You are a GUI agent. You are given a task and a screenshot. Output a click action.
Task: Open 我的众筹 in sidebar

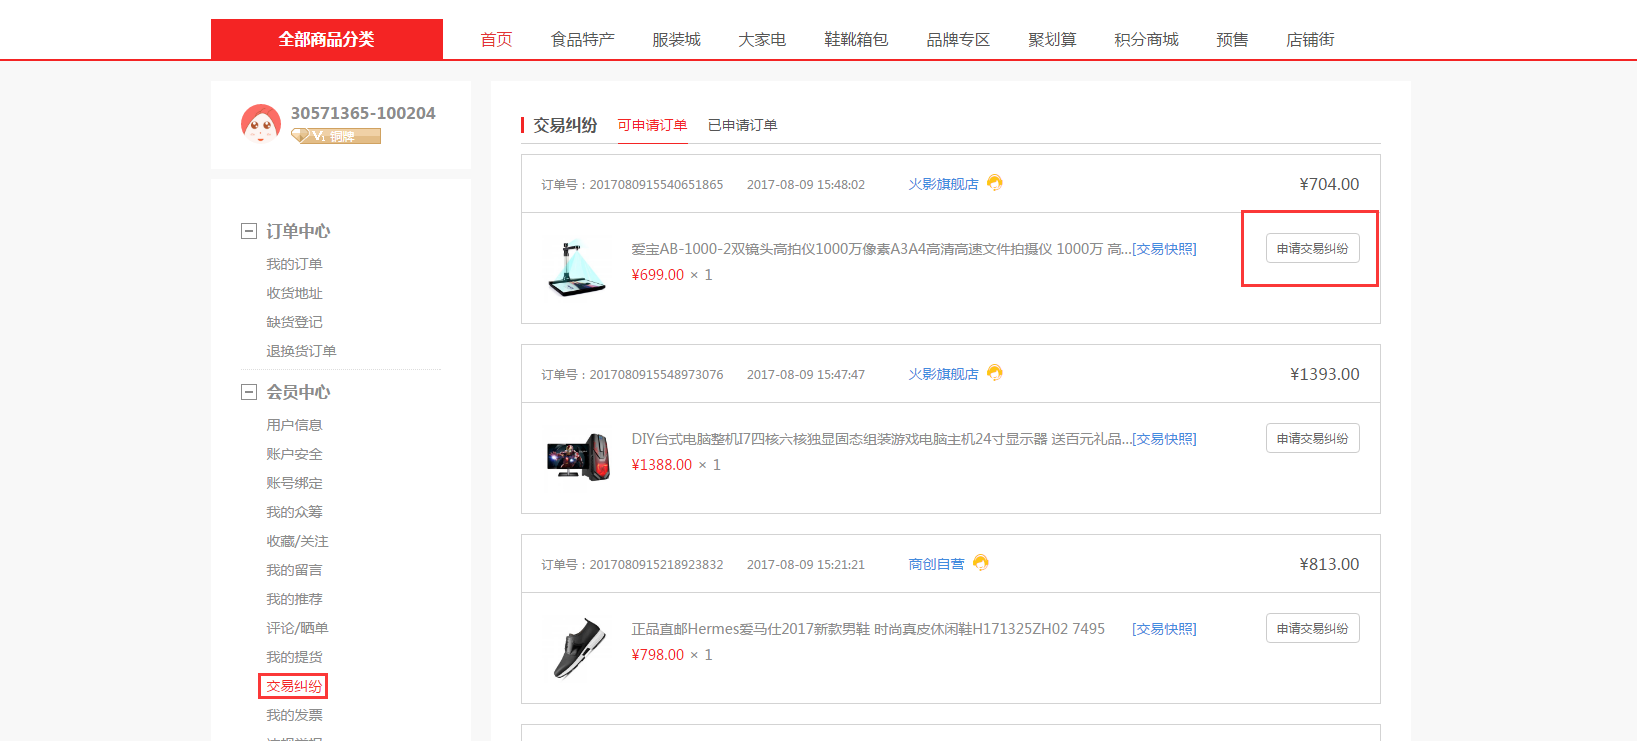coord(294,512)
